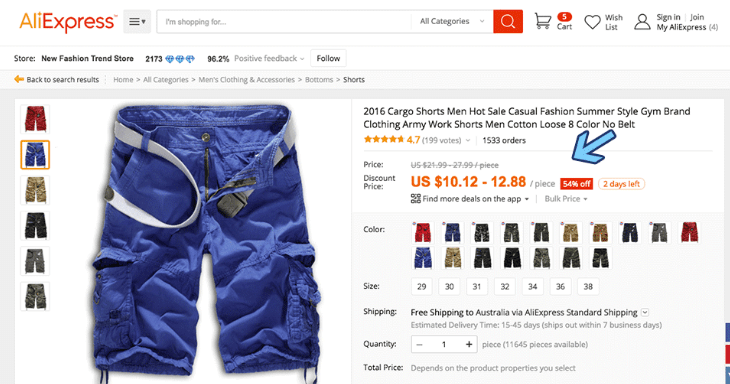The width and height of the screenshot is (730, 384).
Task: Go to Men's Clothing & Accessories breadcrumb
Action: (247, 80)
